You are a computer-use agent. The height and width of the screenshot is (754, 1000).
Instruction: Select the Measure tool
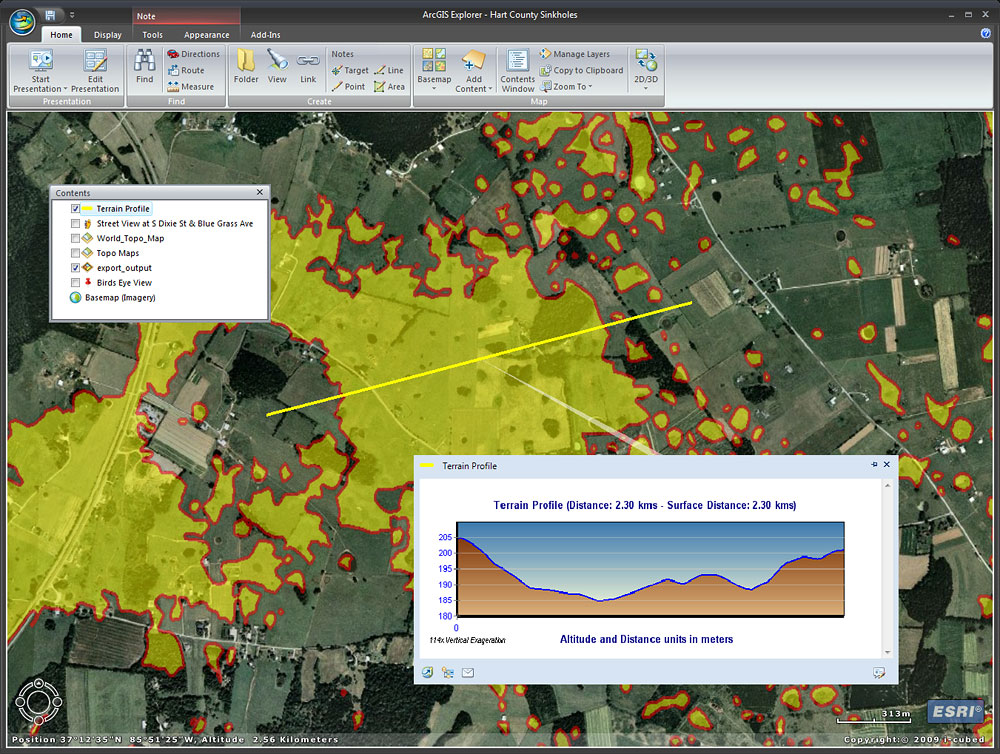pos(191,87)
